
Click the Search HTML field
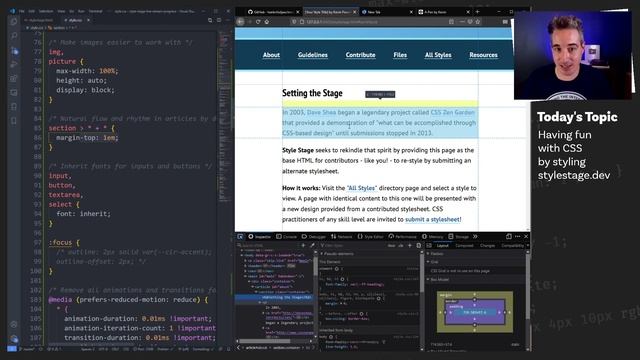tap(269, 245)
